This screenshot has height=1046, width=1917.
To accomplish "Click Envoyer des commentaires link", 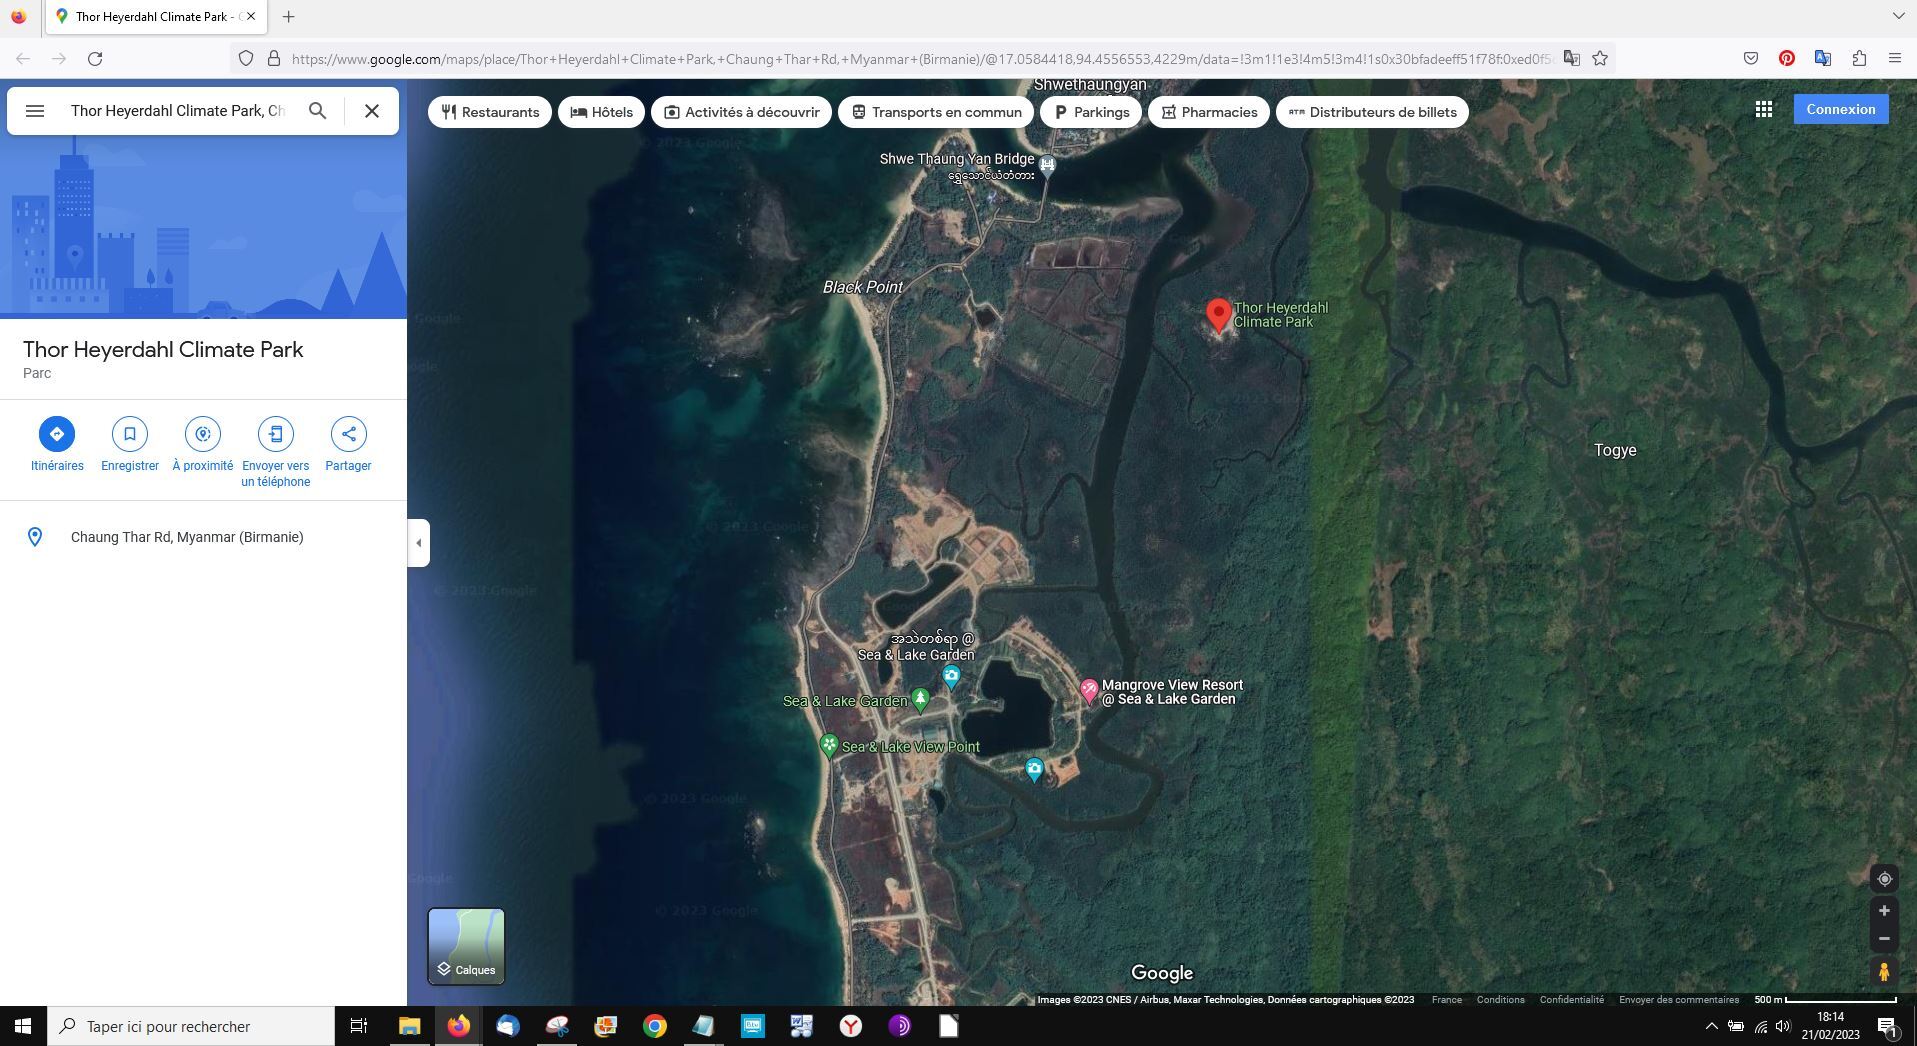I will (x=1679, y=1000).
